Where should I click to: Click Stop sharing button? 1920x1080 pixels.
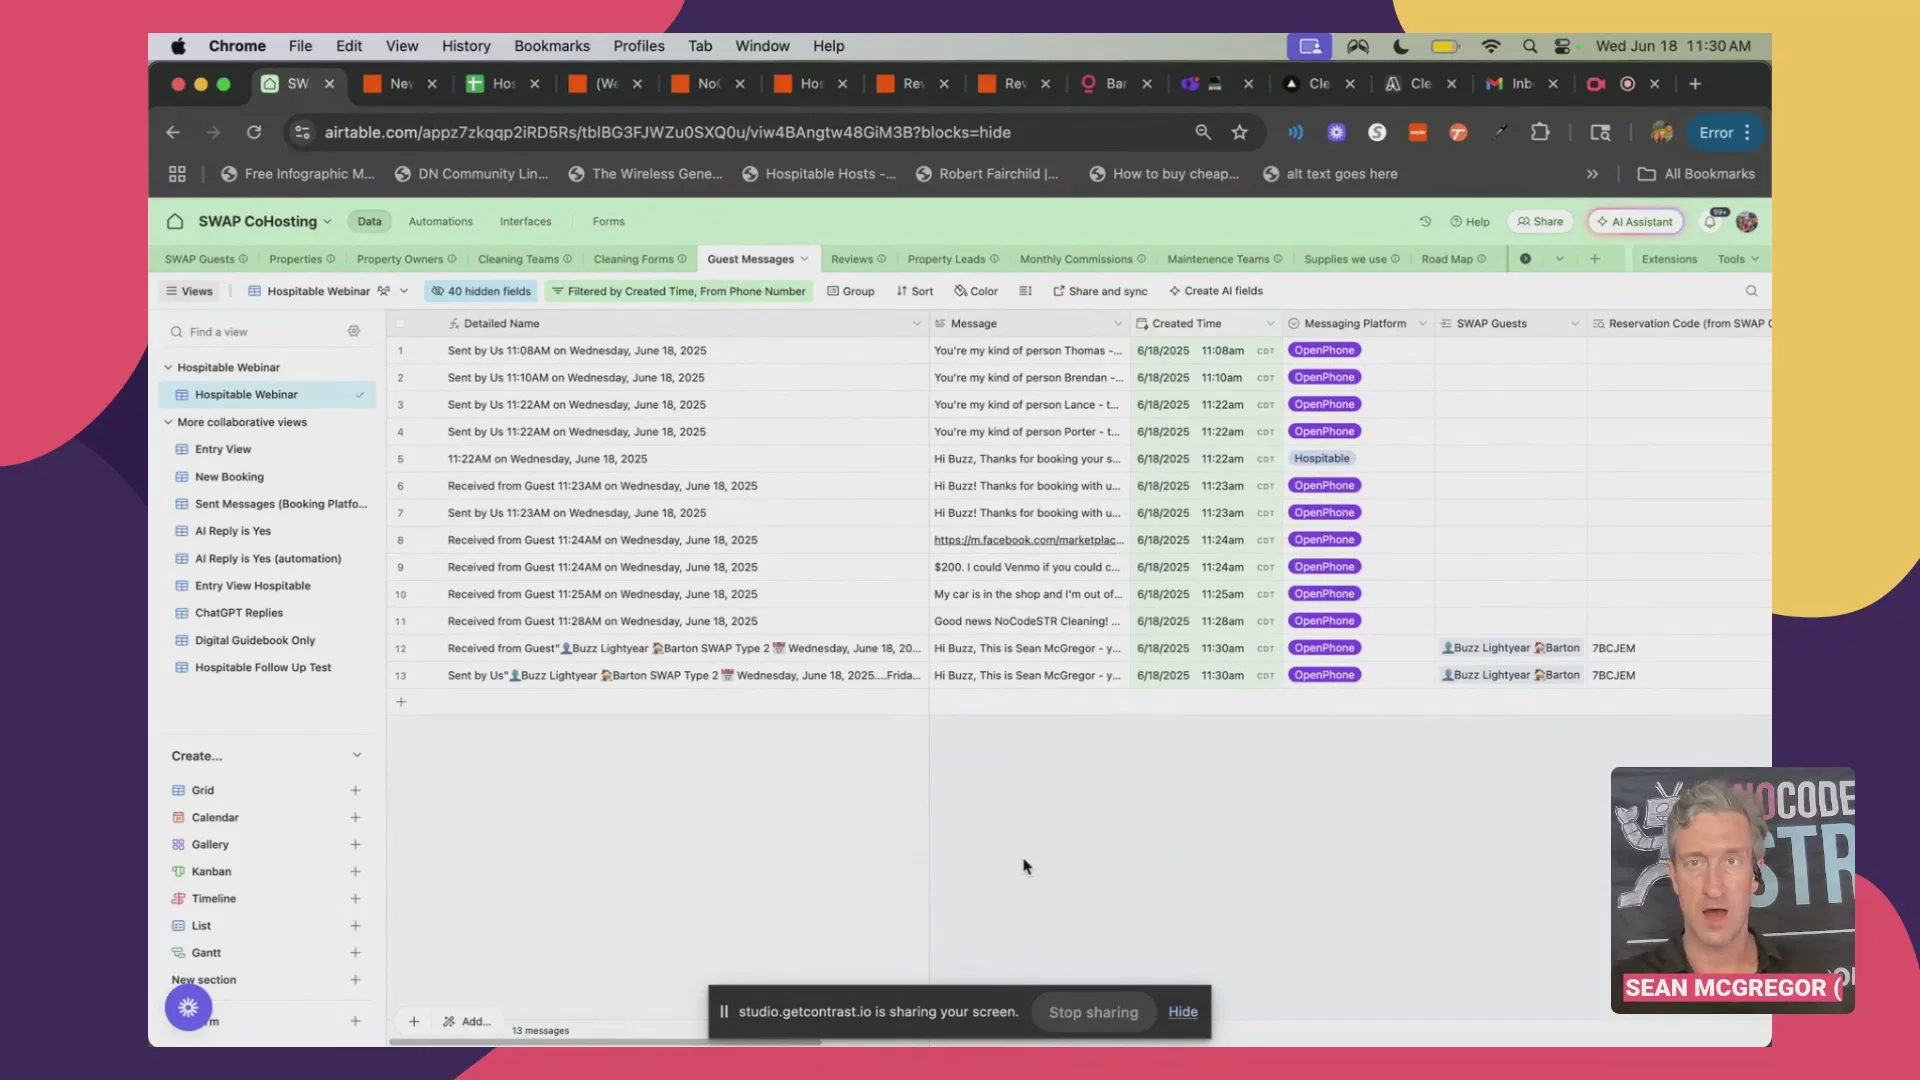(x=1093, y=1012)
